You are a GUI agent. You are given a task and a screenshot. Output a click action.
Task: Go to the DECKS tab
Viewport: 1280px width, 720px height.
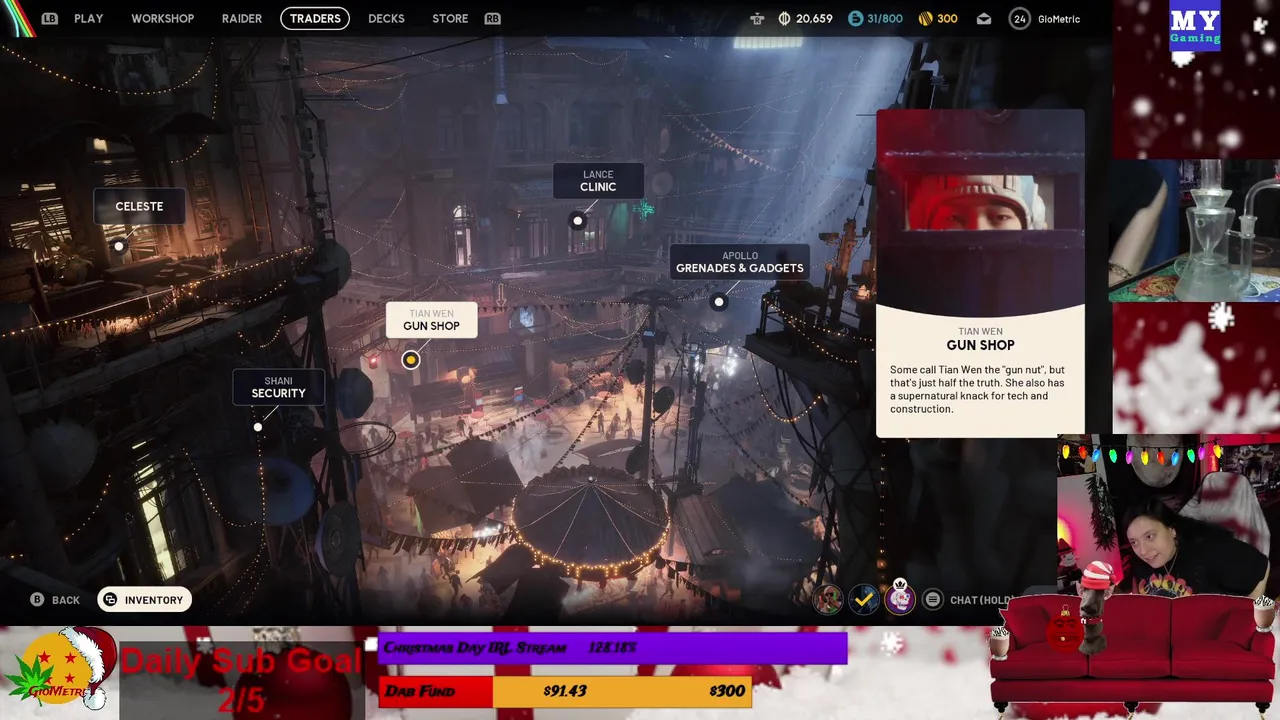point(386,18)
